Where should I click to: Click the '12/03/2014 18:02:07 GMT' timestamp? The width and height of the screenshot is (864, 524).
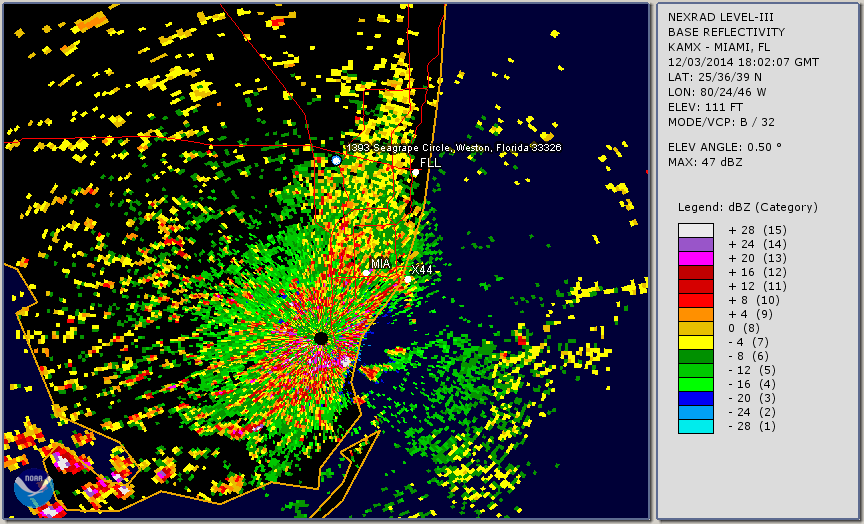[x=743, y=62]
